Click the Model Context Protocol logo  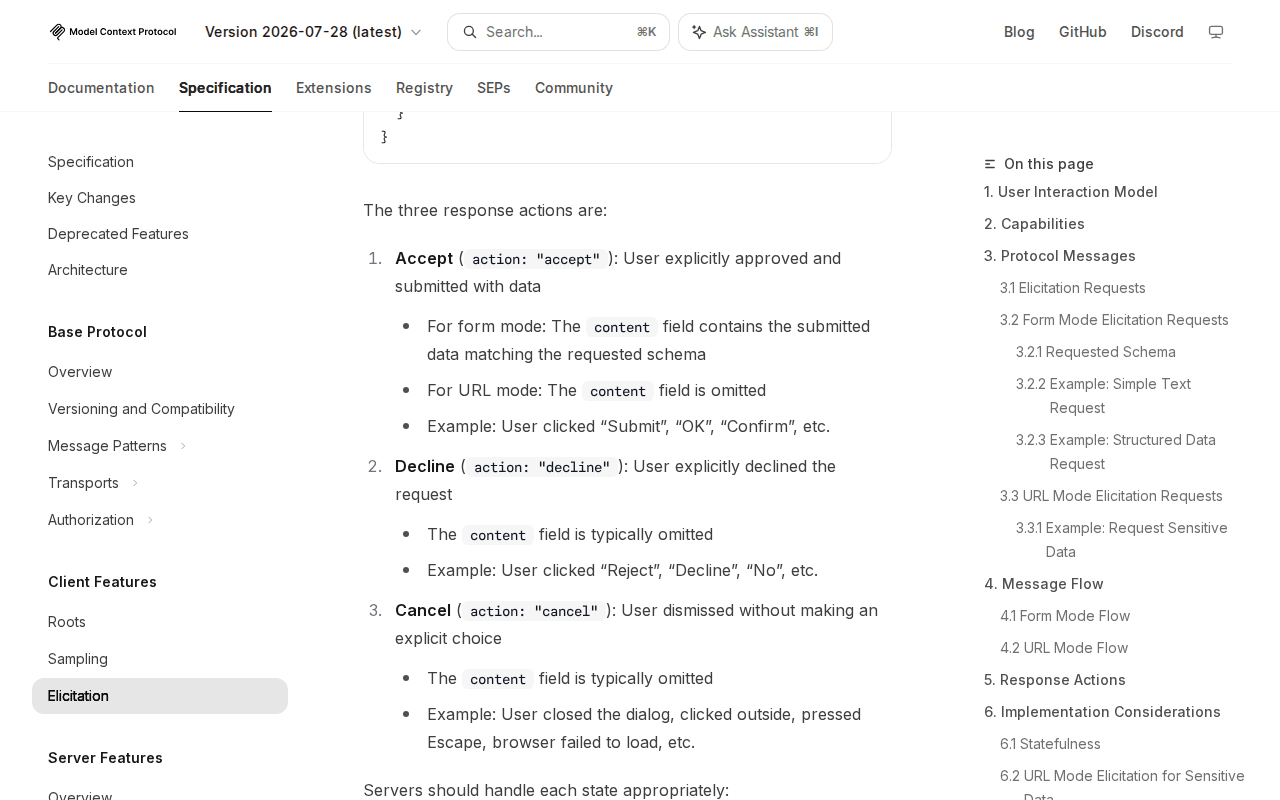(113, 32)
